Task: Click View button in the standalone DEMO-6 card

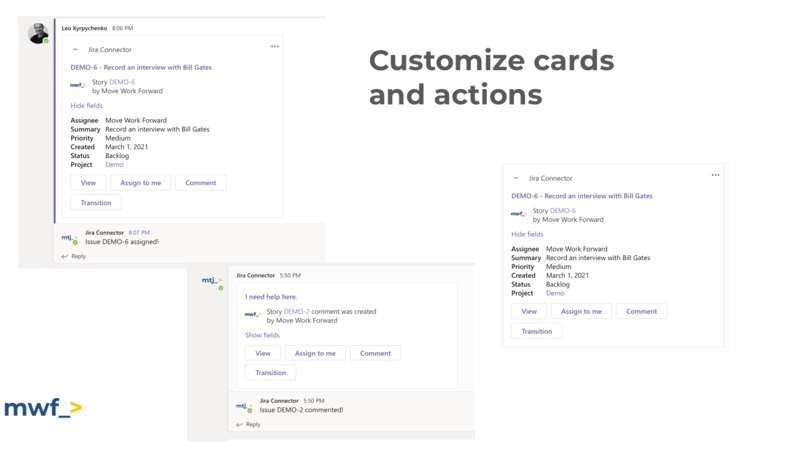Action: coord(529,311)
